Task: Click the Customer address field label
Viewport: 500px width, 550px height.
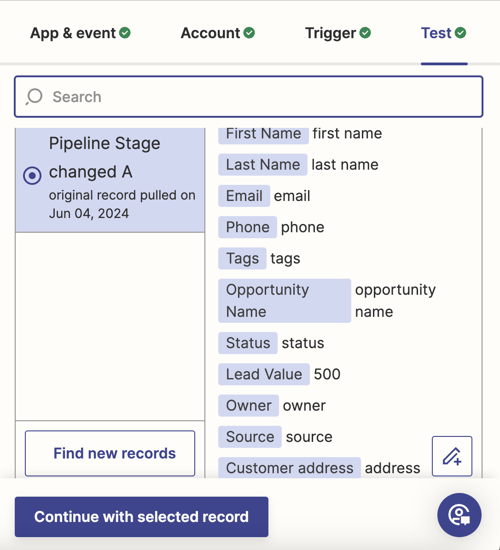Action: (x=289, y=468)
